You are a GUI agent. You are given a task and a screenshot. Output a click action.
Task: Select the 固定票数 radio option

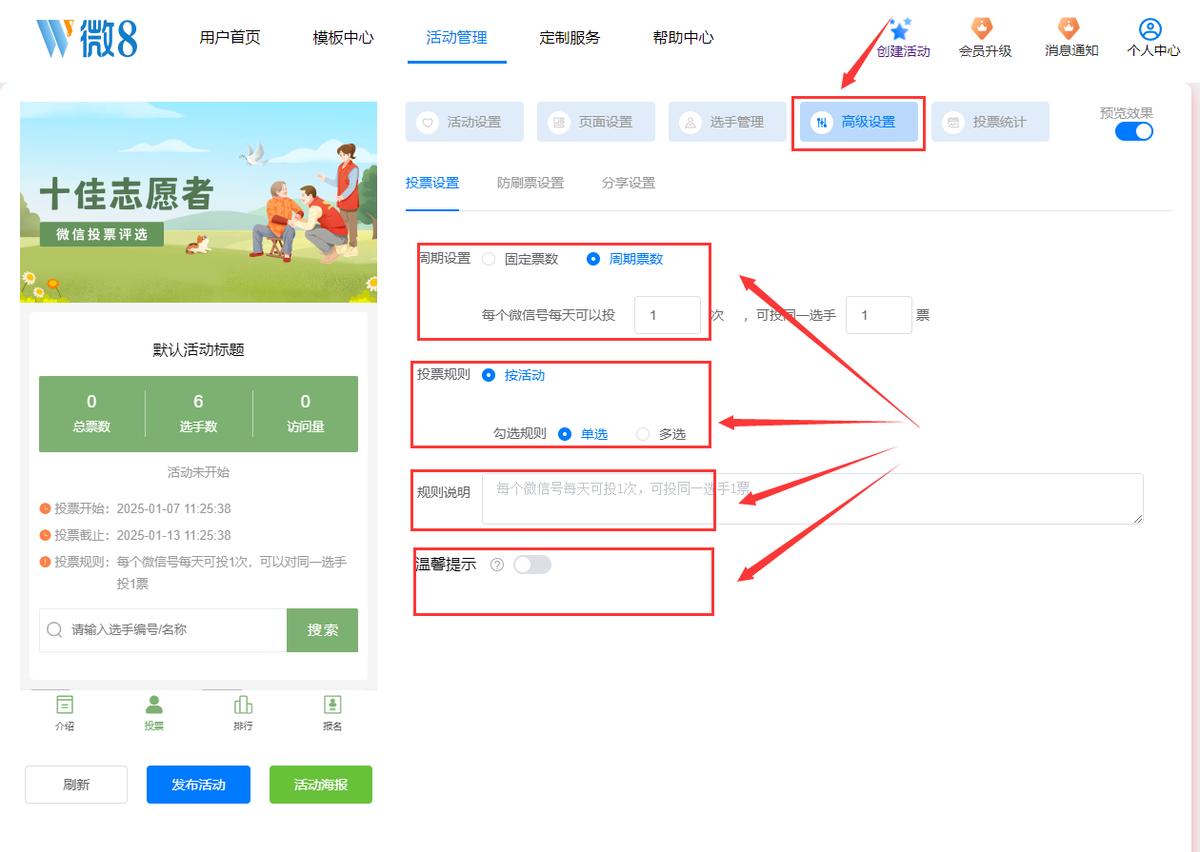(x=488, y=259)
